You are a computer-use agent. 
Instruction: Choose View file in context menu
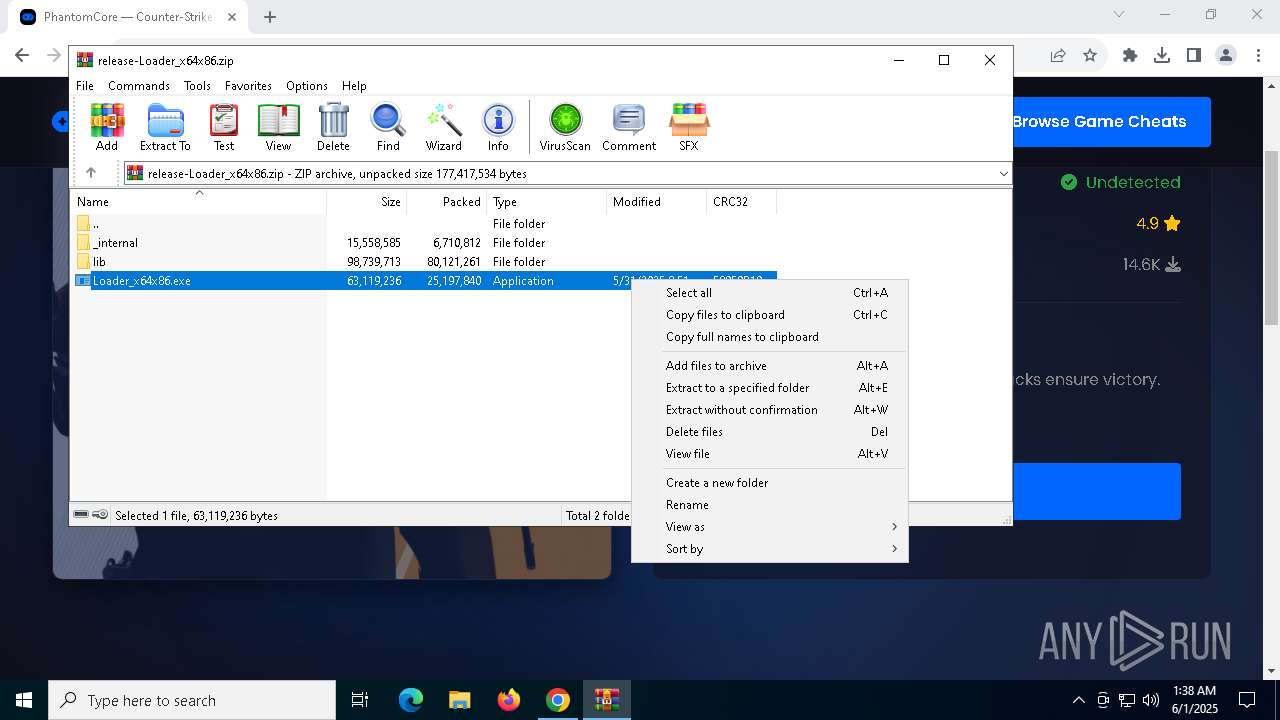click(770, 454)
